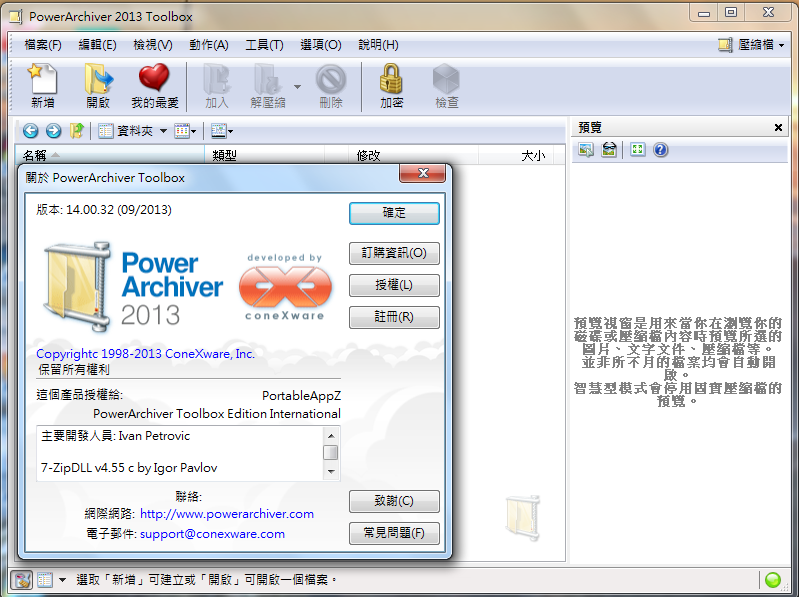The height and width of the screenshot is (597, 799).
Task: Click the green status indicator light
Action: pos(773,580)
